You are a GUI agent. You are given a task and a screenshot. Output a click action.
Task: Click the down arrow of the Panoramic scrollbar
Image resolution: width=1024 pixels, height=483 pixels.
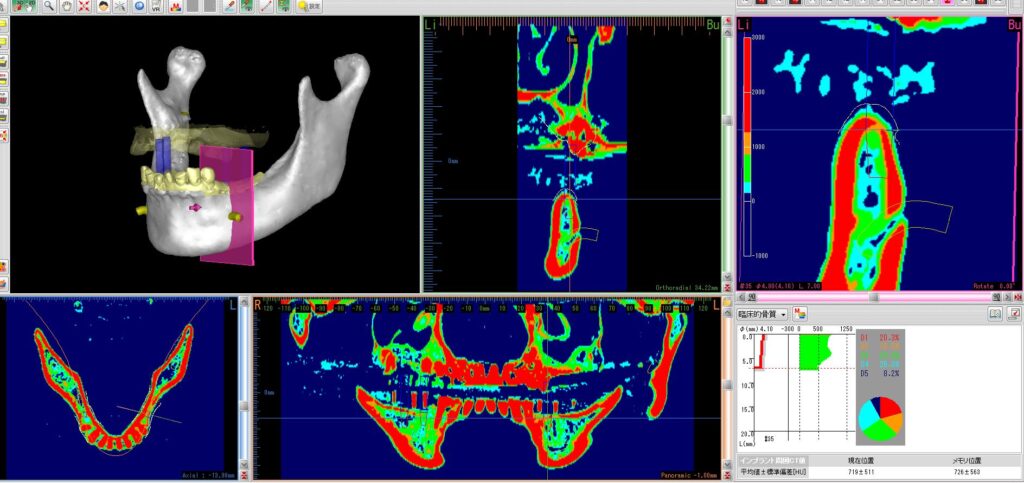pyautogui.click(x=727, y=465)
